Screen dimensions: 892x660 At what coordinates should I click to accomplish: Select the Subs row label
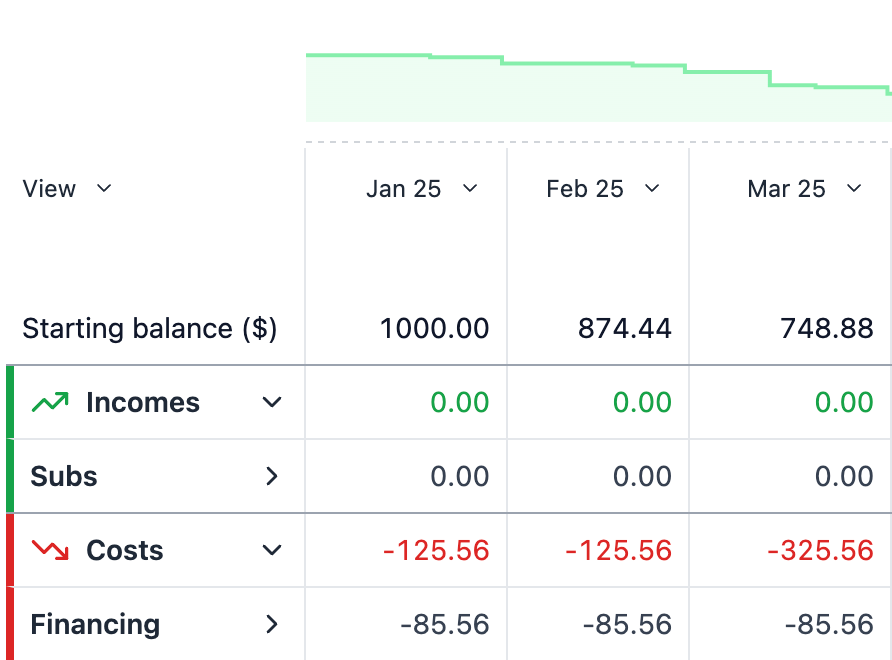pyautogui.click(x=64, y=477)
